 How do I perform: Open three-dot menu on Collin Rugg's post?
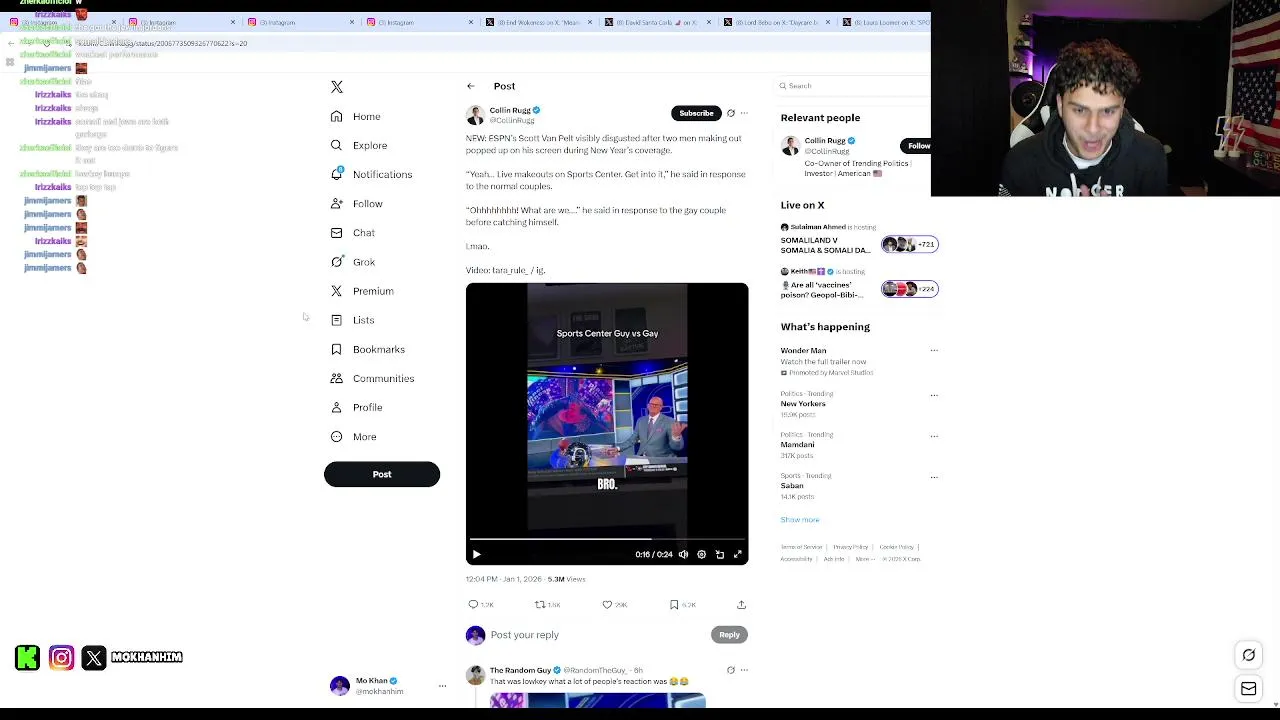tap(743, 113)
